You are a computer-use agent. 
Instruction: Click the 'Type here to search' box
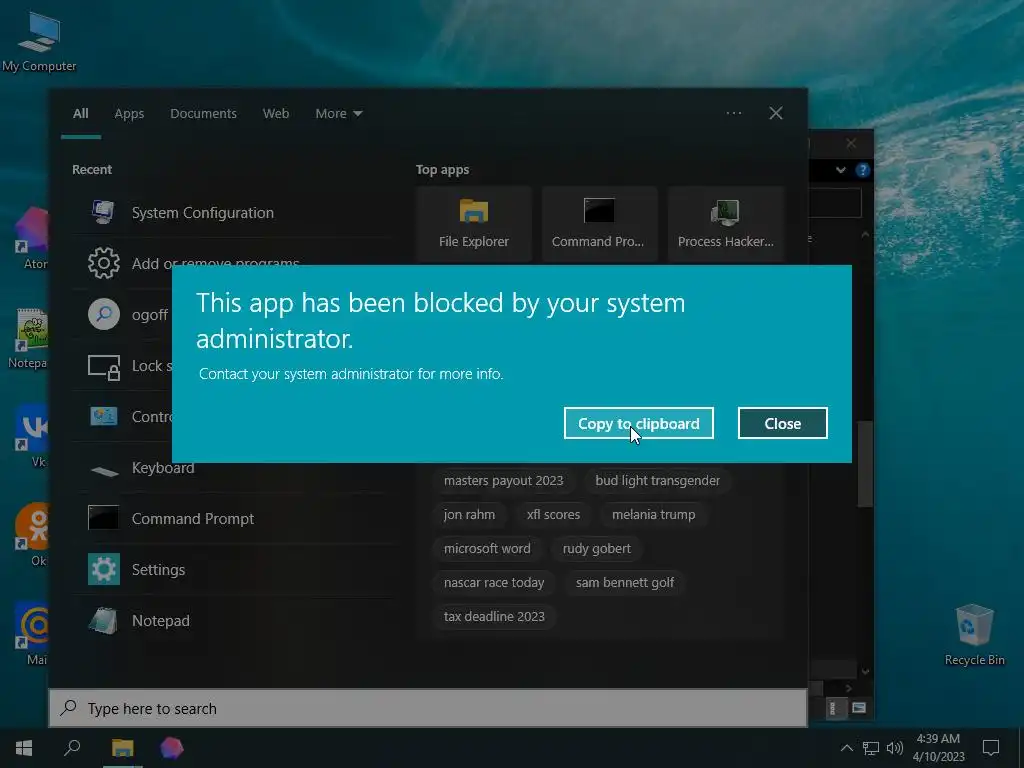[428, 708]
